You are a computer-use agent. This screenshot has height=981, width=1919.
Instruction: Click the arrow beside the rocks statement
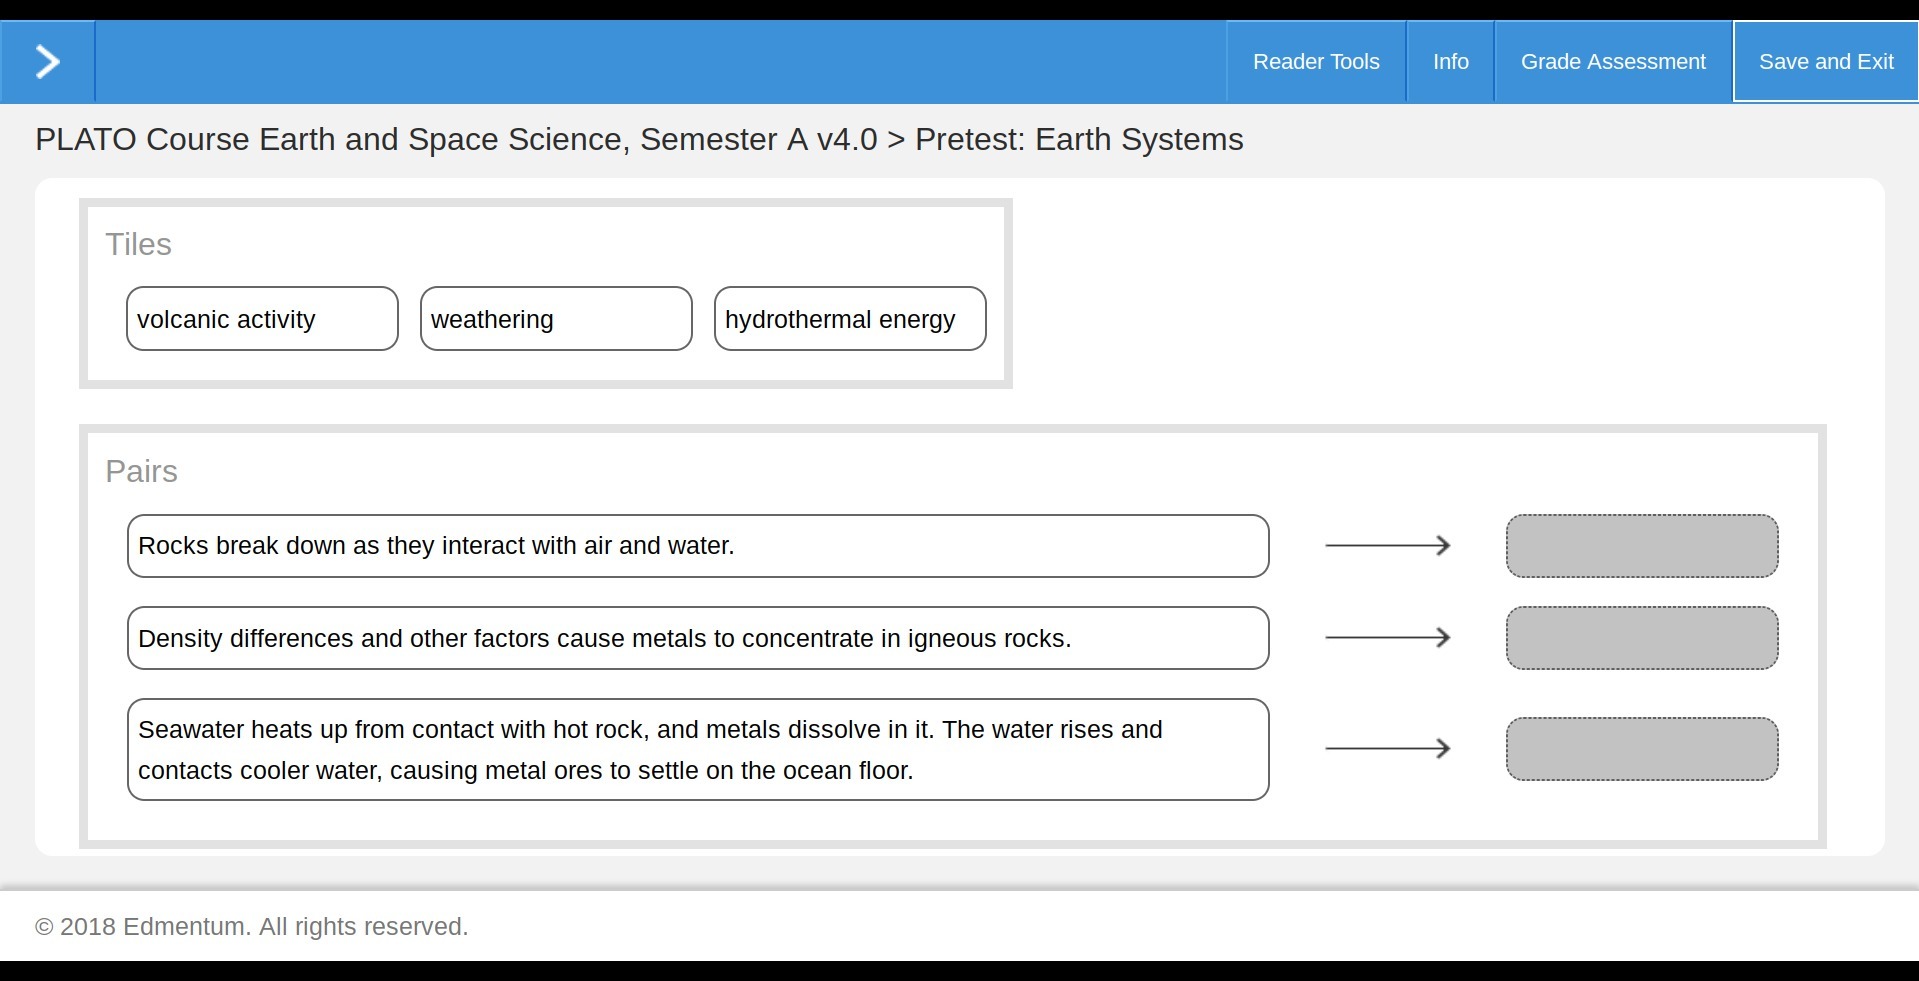tap(1388, 546)
